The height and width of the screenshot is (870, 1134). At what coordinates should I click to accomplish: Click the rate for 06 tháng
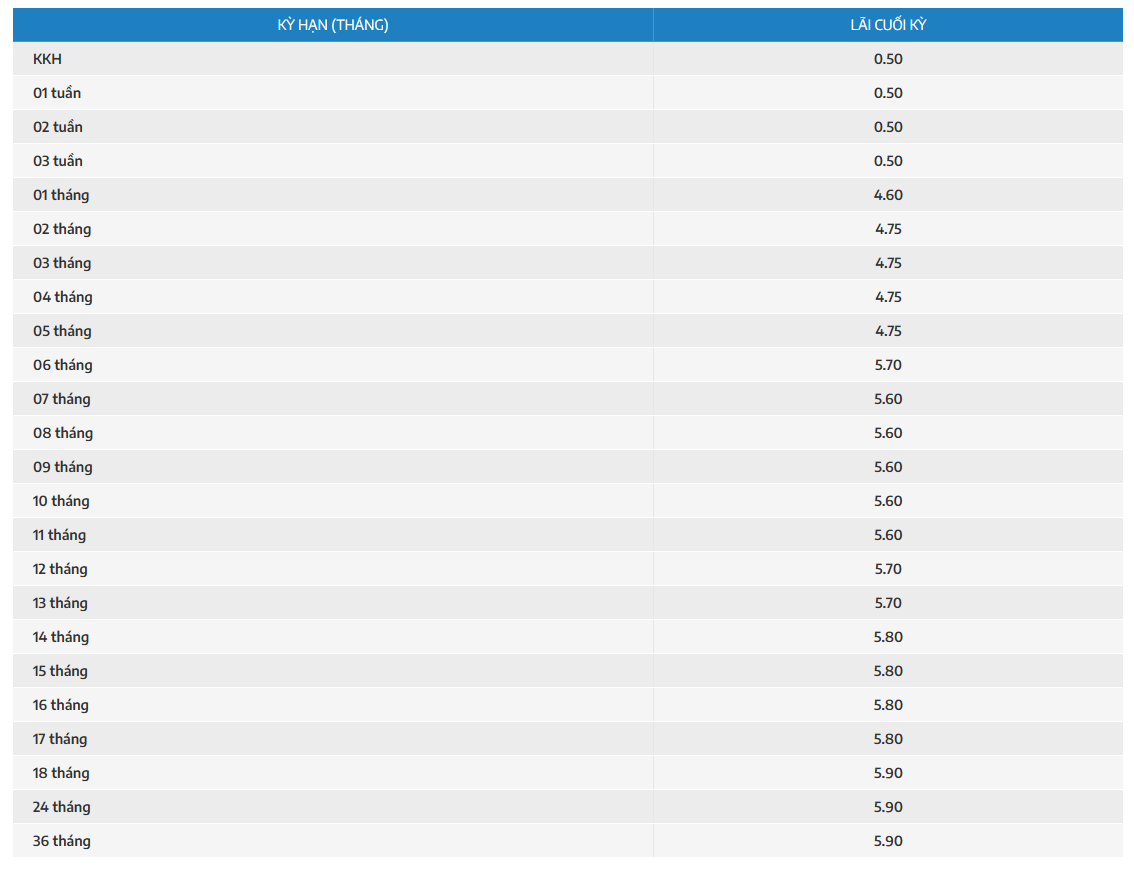point(888,365)
